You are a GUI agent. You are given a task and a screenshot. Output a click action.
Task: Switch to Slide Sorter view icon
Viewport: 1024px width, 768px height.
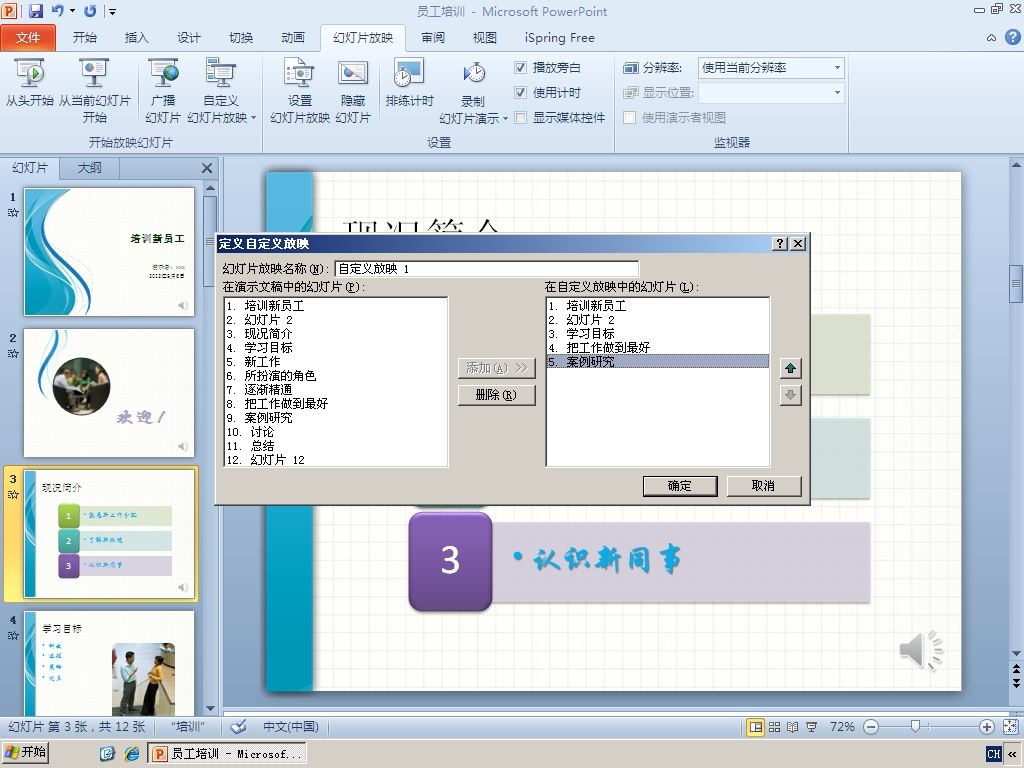coord(775,727)
